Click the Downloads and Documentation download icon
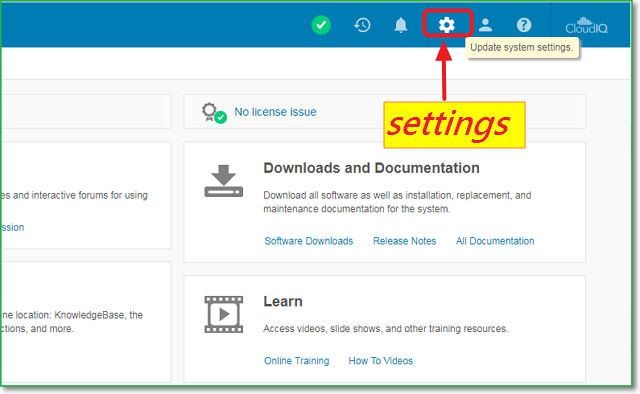 [224, 181]
